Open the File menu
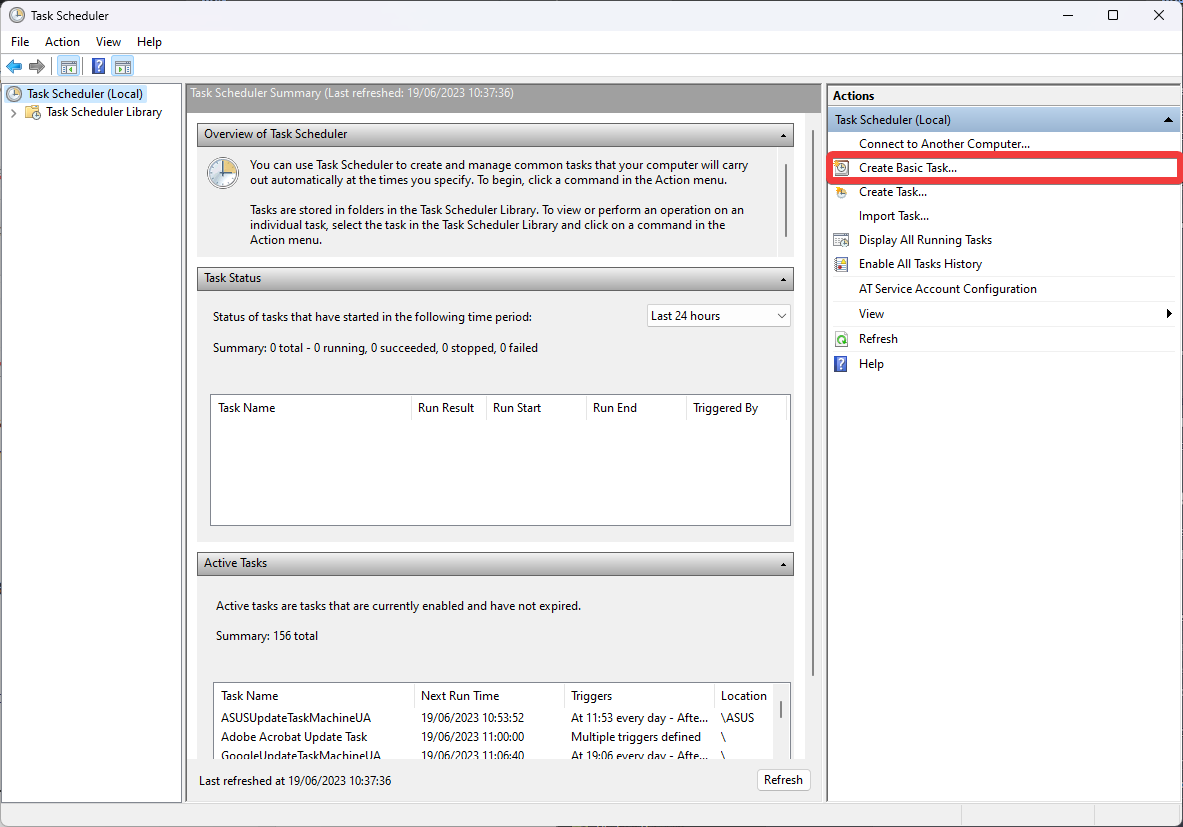 click(x=20, y=42)
